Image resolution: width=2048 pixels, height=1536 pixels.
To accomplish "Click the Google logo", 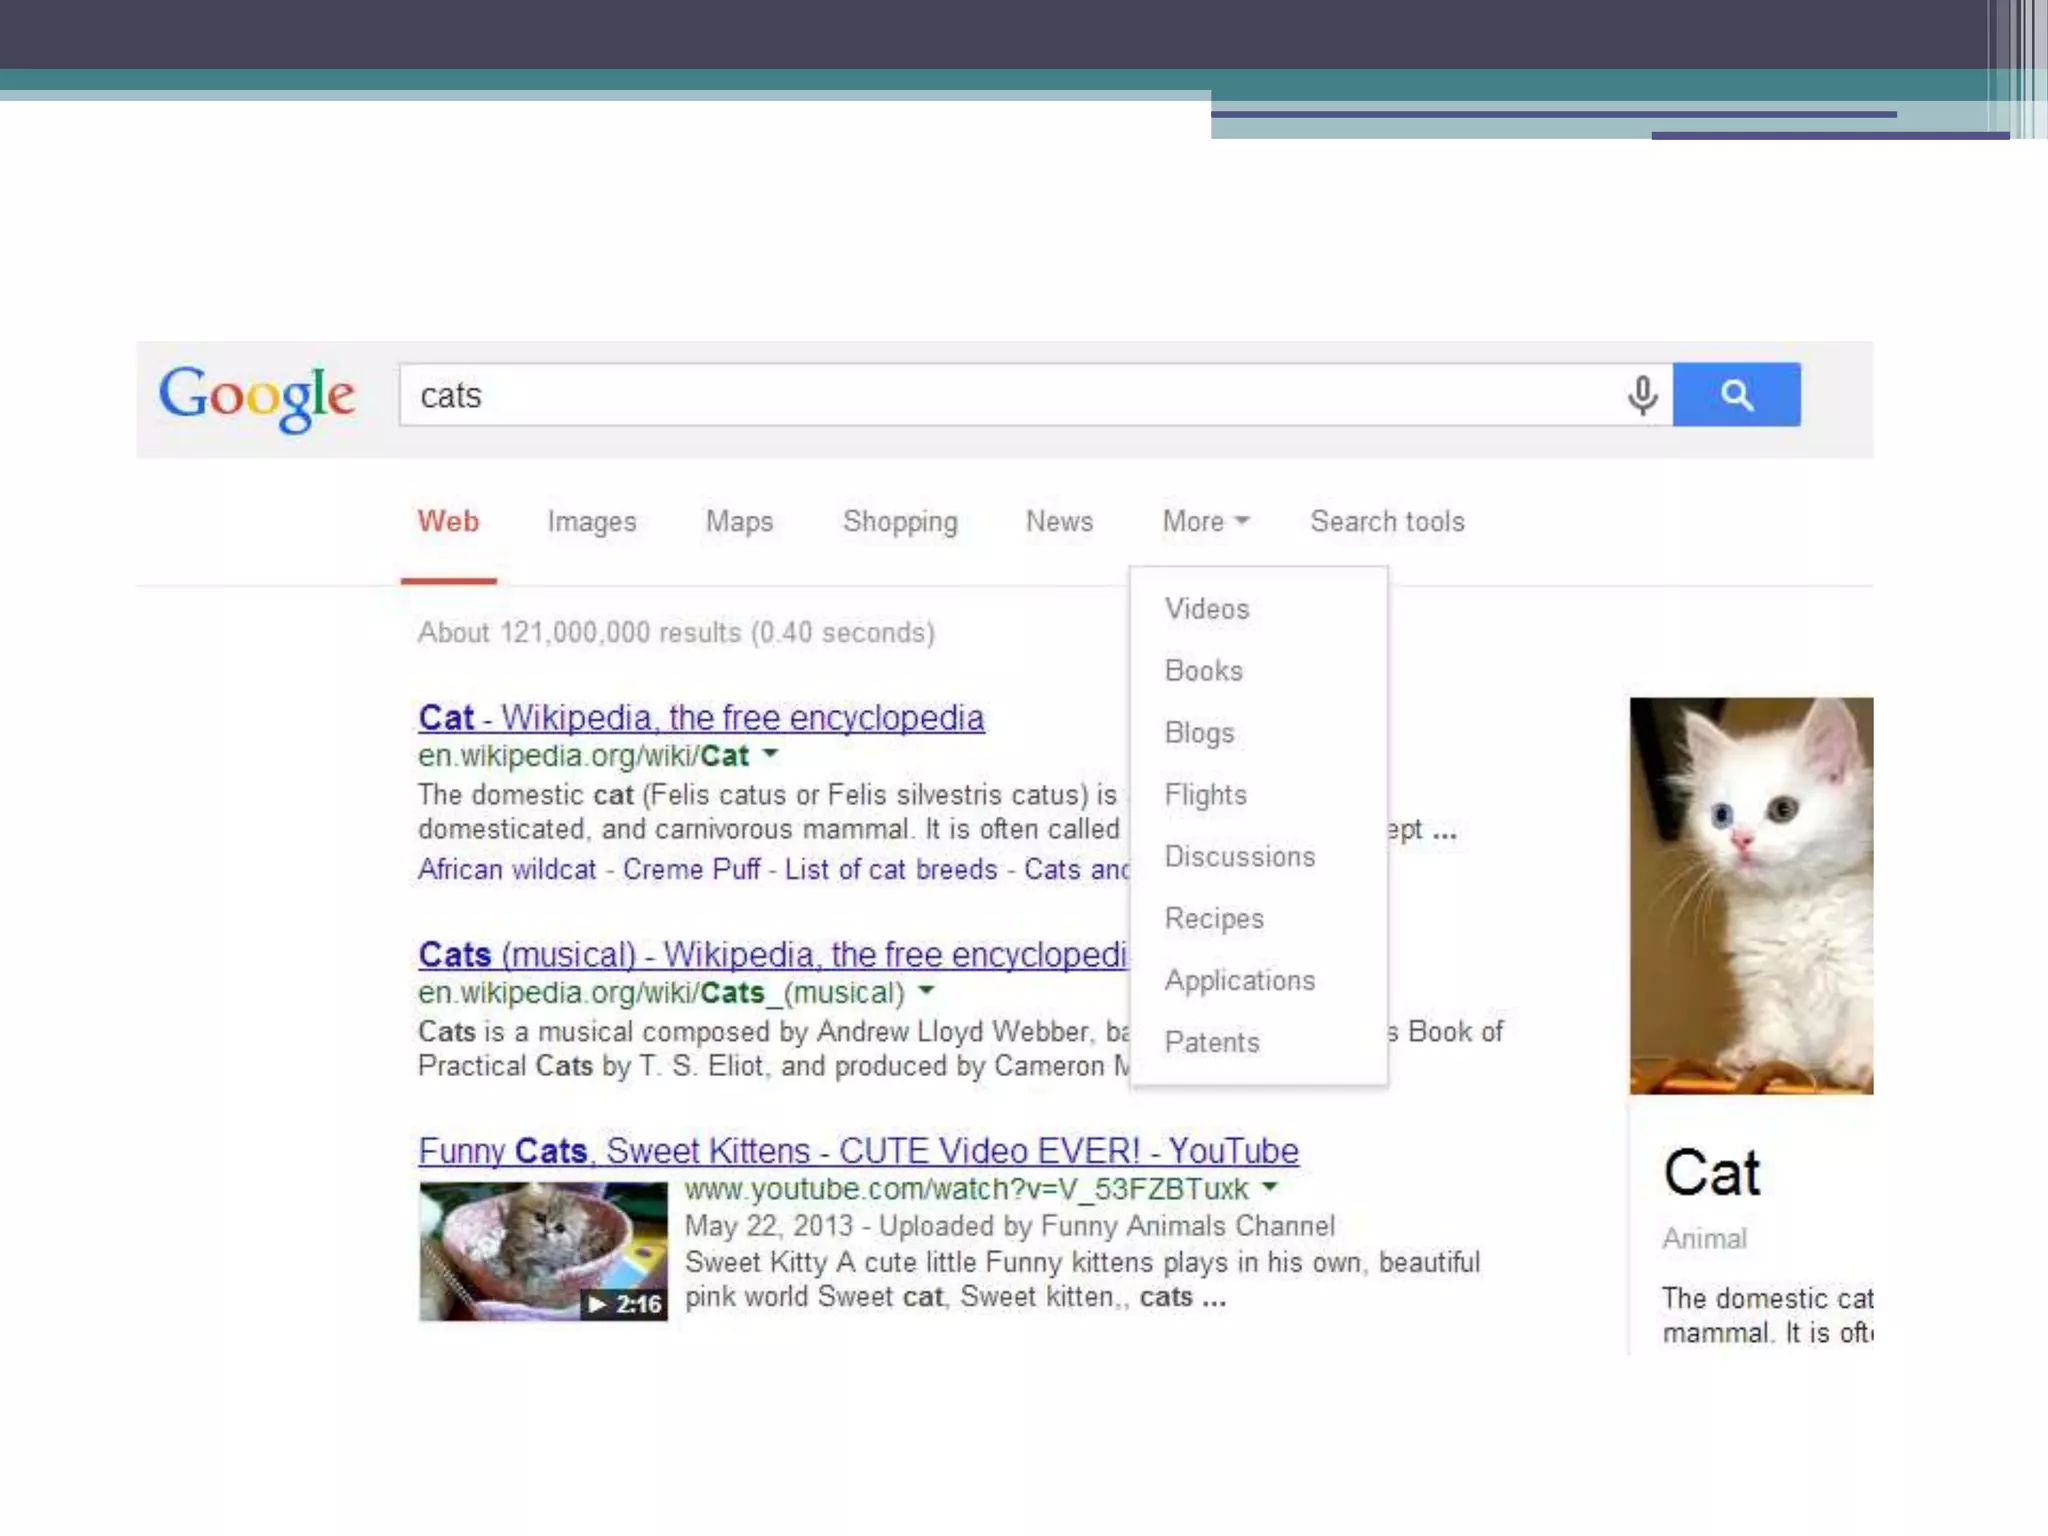I will pos(257,397).
